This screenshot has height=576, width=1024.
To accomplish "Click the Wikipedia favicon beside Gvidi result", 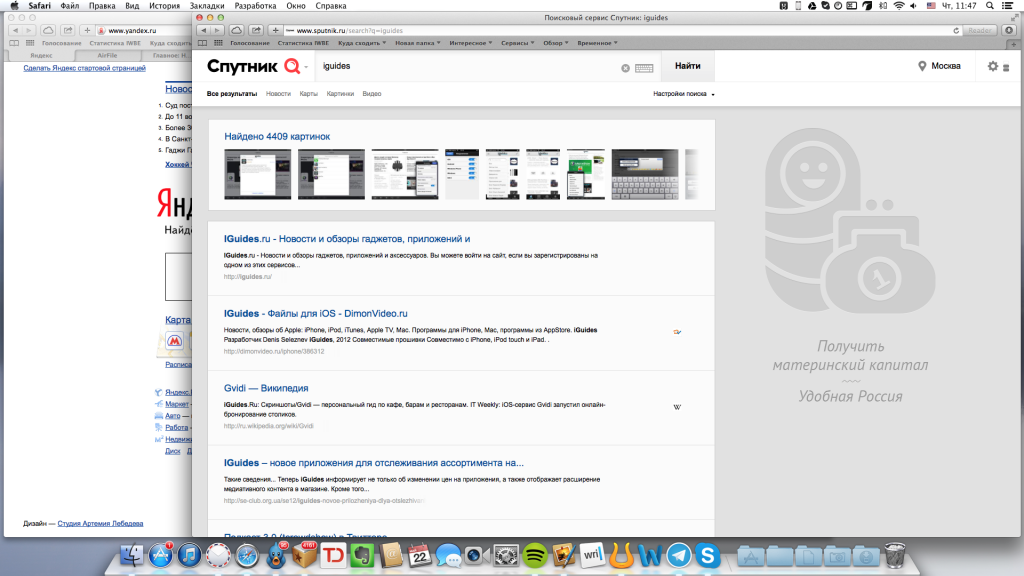I will (677, 407).
